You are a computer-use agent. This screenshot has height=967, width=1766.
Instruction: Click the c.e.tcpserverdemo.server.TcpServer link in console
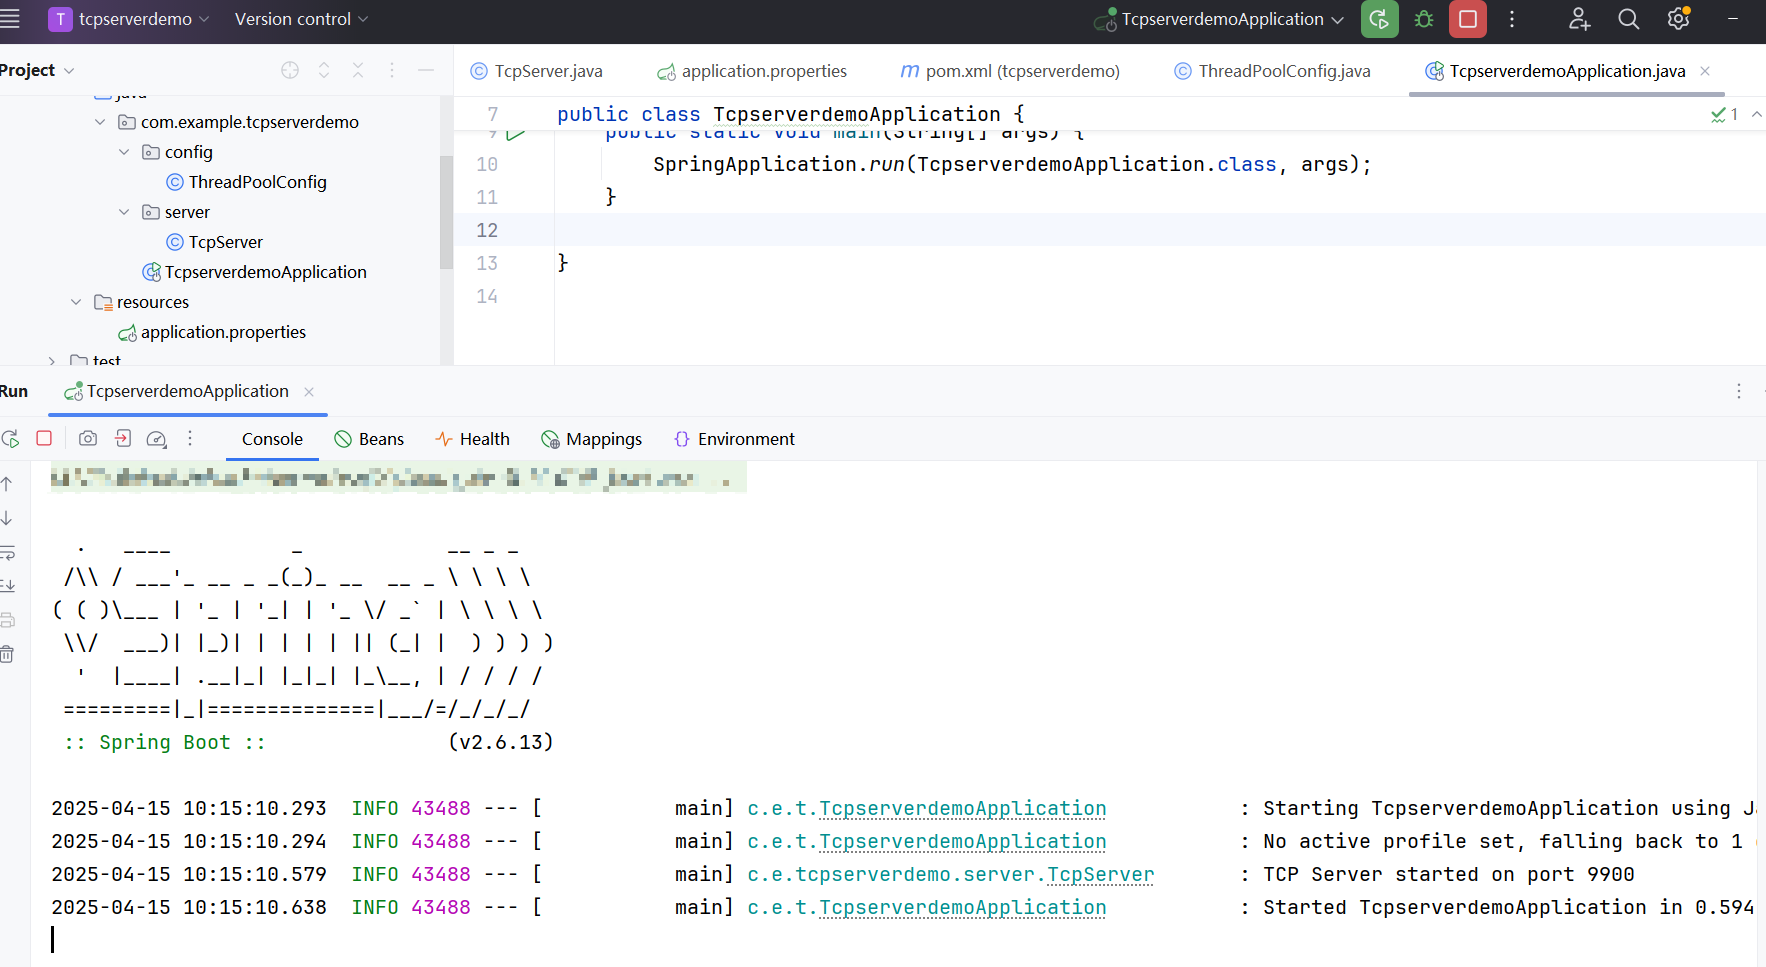coord(950,874)
